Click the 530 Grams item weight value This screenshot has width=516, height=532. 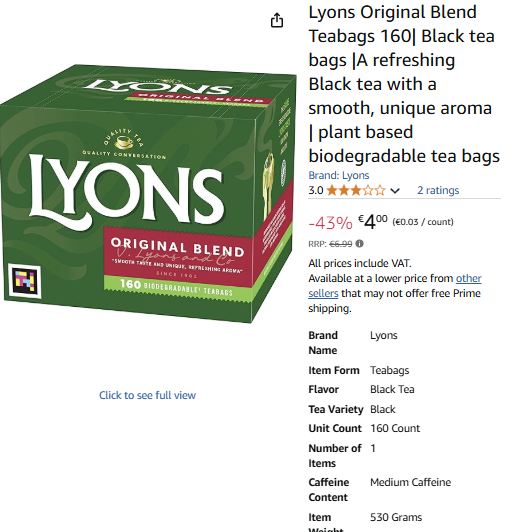pyautogui.click(x=396, y=517)
